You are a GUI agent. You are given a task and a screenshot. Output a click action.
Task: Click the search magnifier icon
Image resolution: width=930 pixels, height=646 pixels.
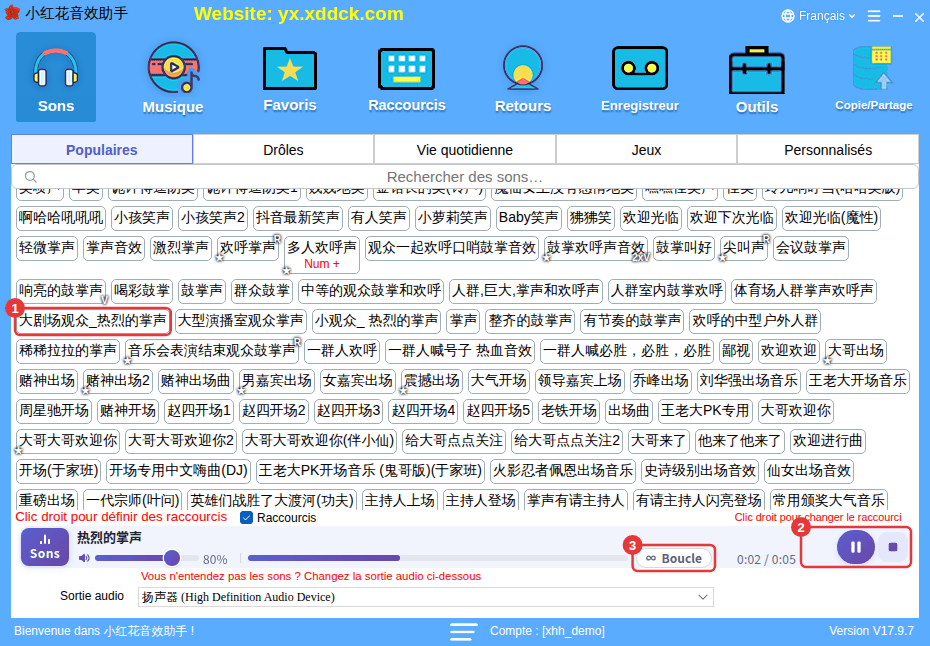(31, 177)
